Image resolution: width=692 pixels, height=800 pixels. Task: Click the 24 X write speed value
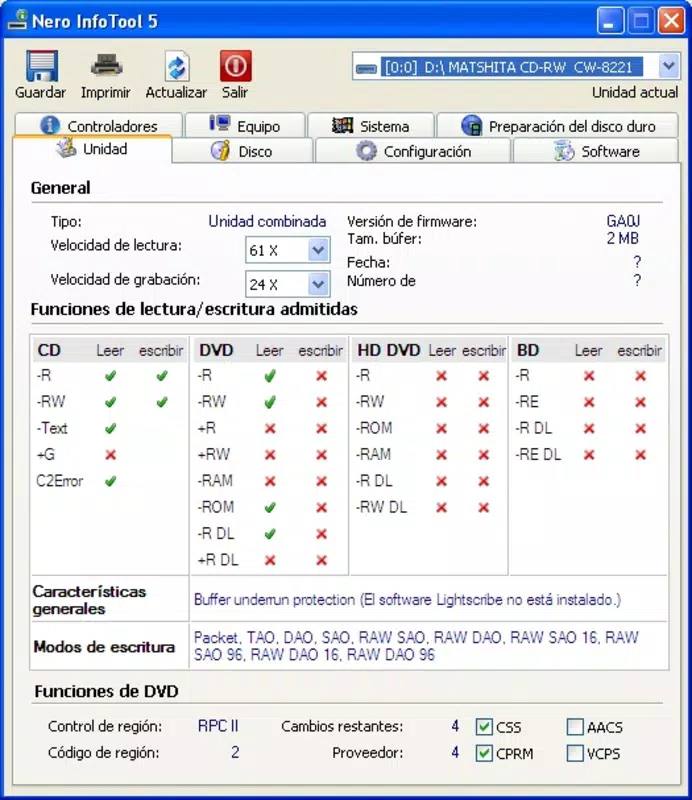coord(264,285)
